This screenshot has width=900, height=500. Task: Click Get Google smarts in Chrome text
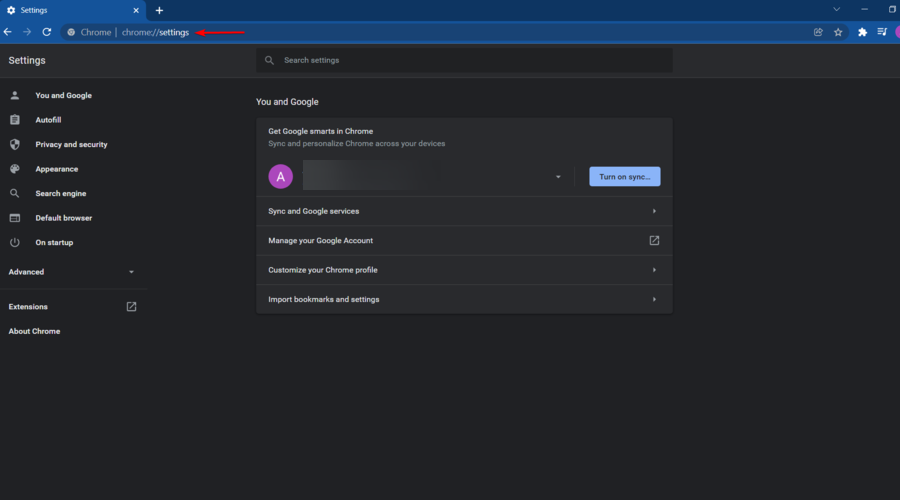tap(320, 131)
